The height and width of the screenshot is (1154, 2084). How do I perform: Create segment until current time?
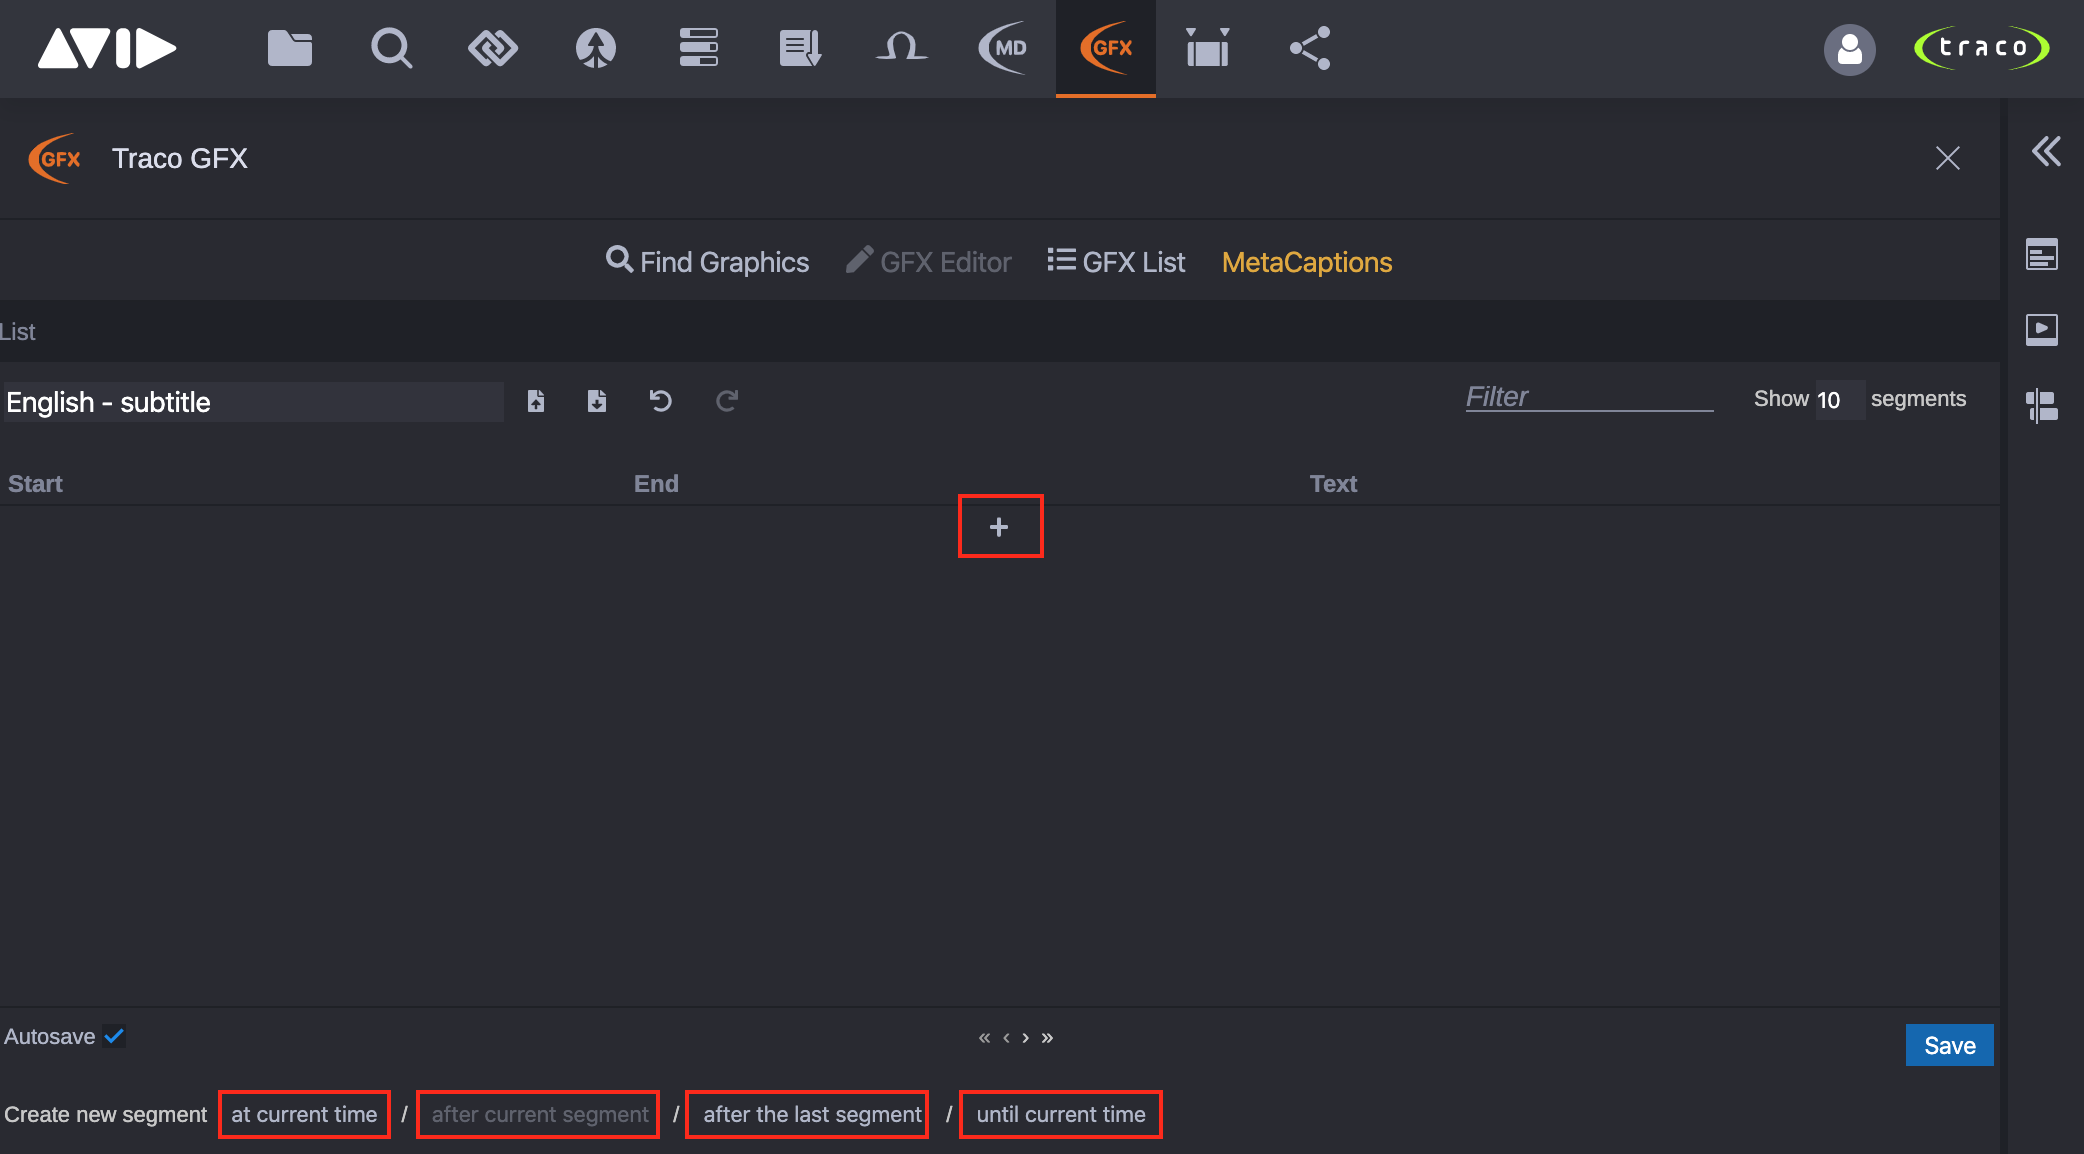(1061, 1114)
